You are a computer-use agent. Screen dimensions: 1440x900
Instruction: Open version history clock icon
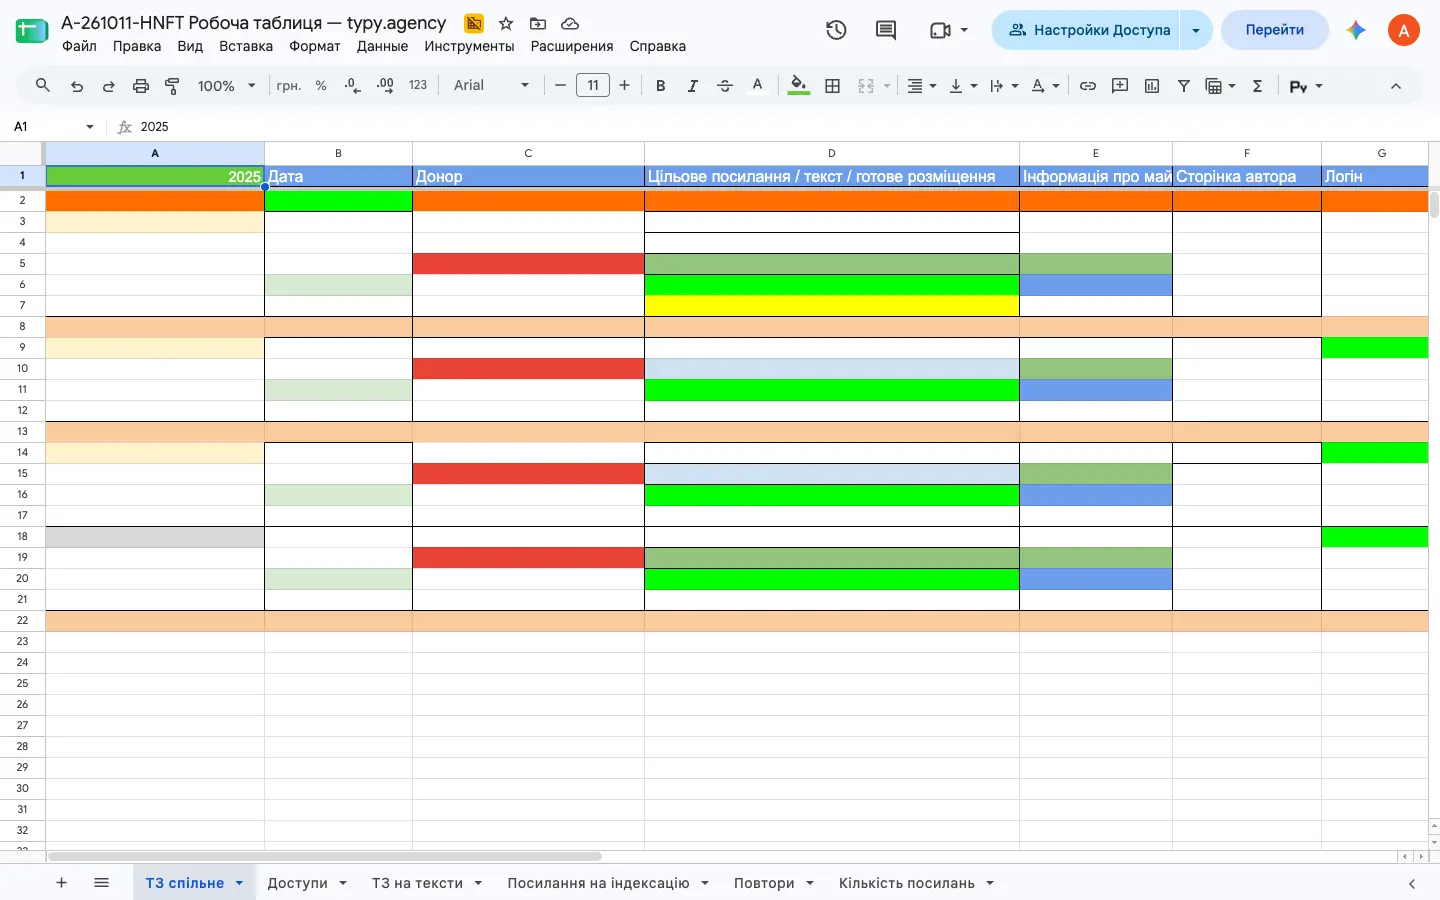tap(836, 30)
